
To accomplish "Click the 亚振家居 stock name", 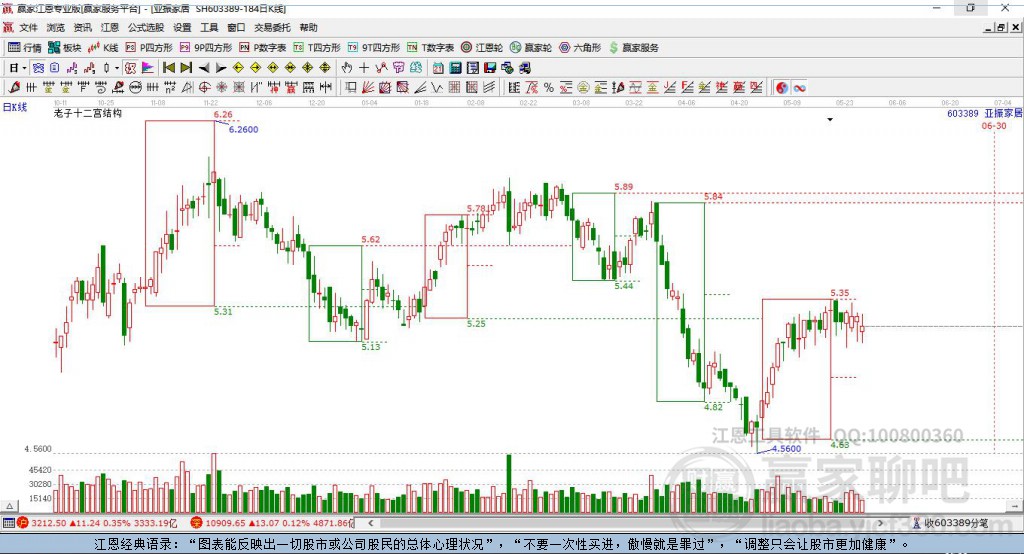I will (1003, 114).
